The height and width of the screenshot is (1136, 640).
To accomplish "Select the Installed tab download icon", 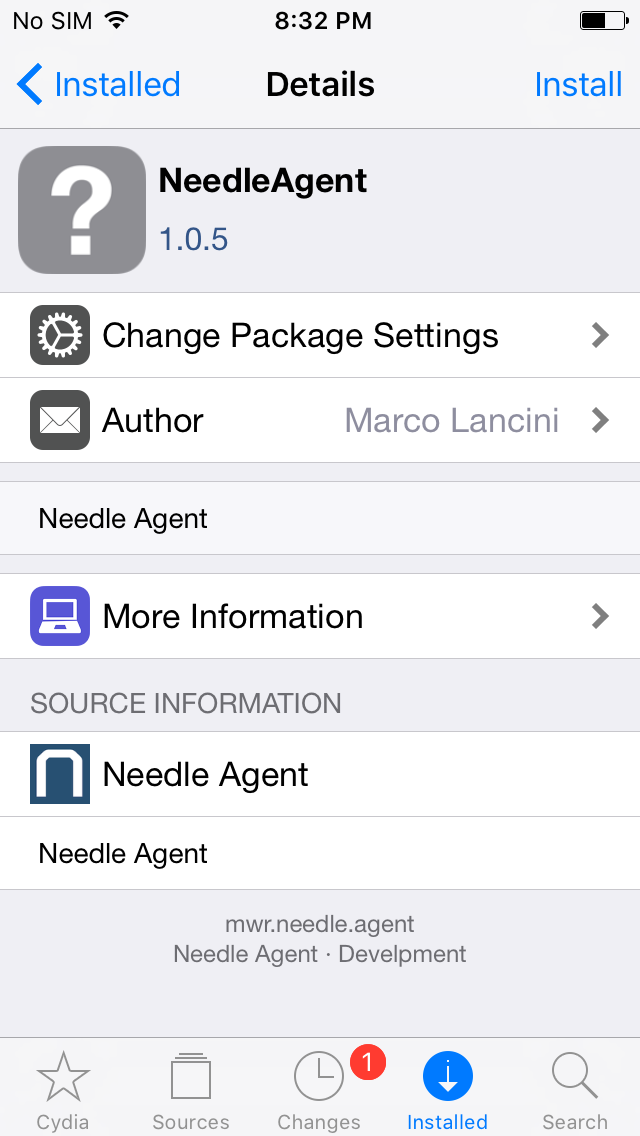I will [x=447, y=1078].
